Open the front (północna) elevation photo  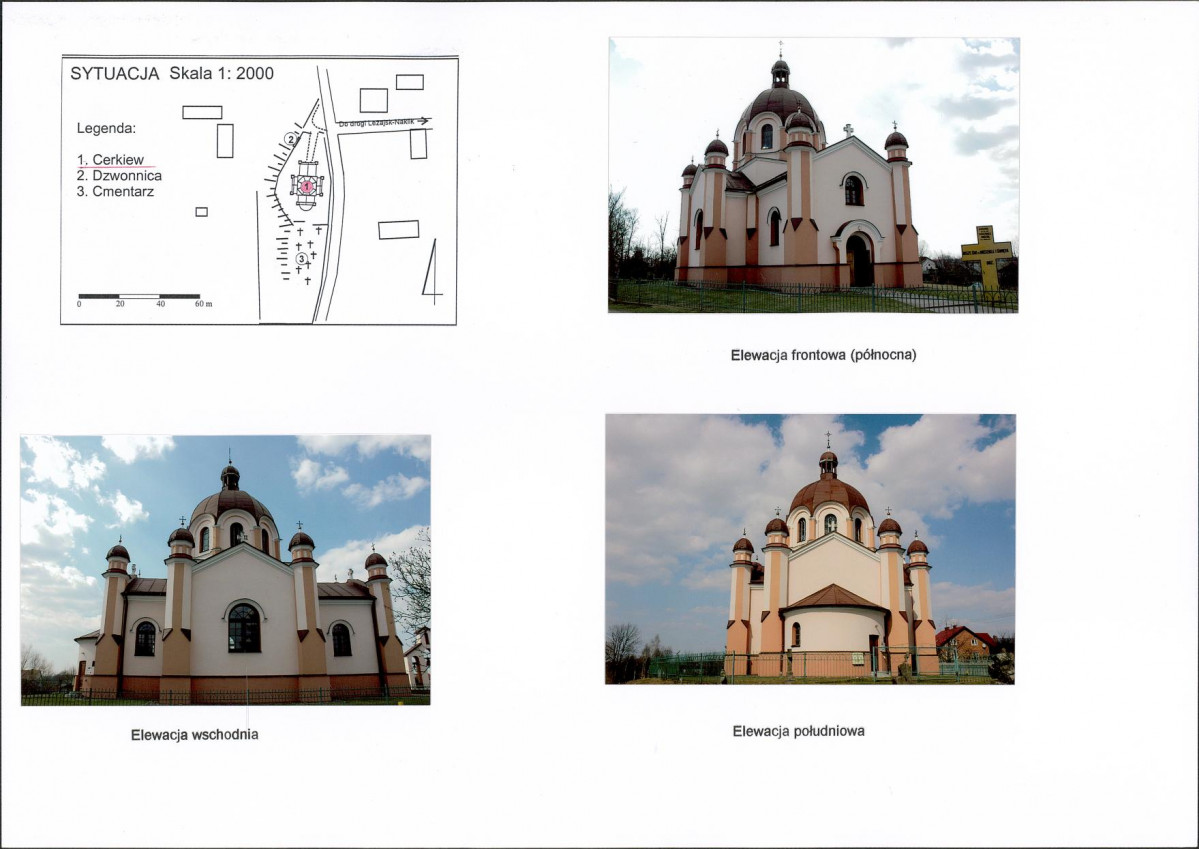(814, 175)
